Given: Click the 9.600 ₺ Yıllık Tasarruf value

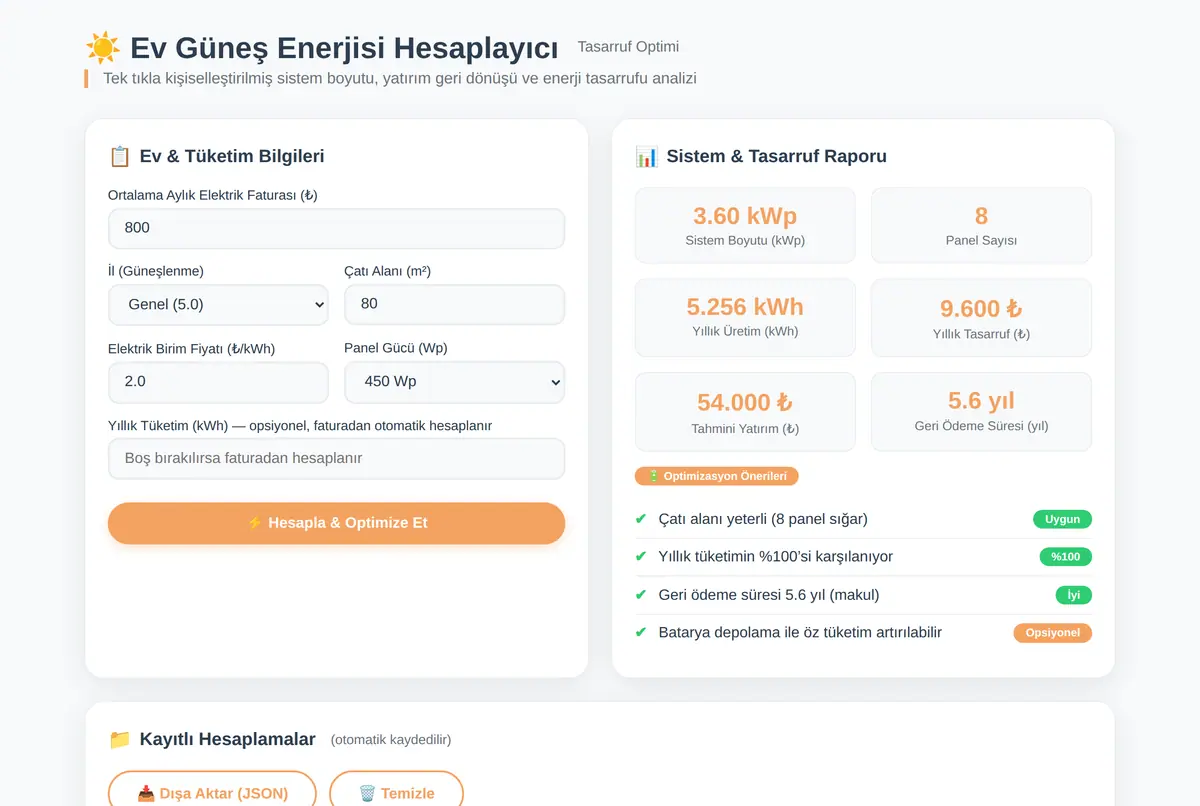Looking at the screenshot, I should point(981,309).
